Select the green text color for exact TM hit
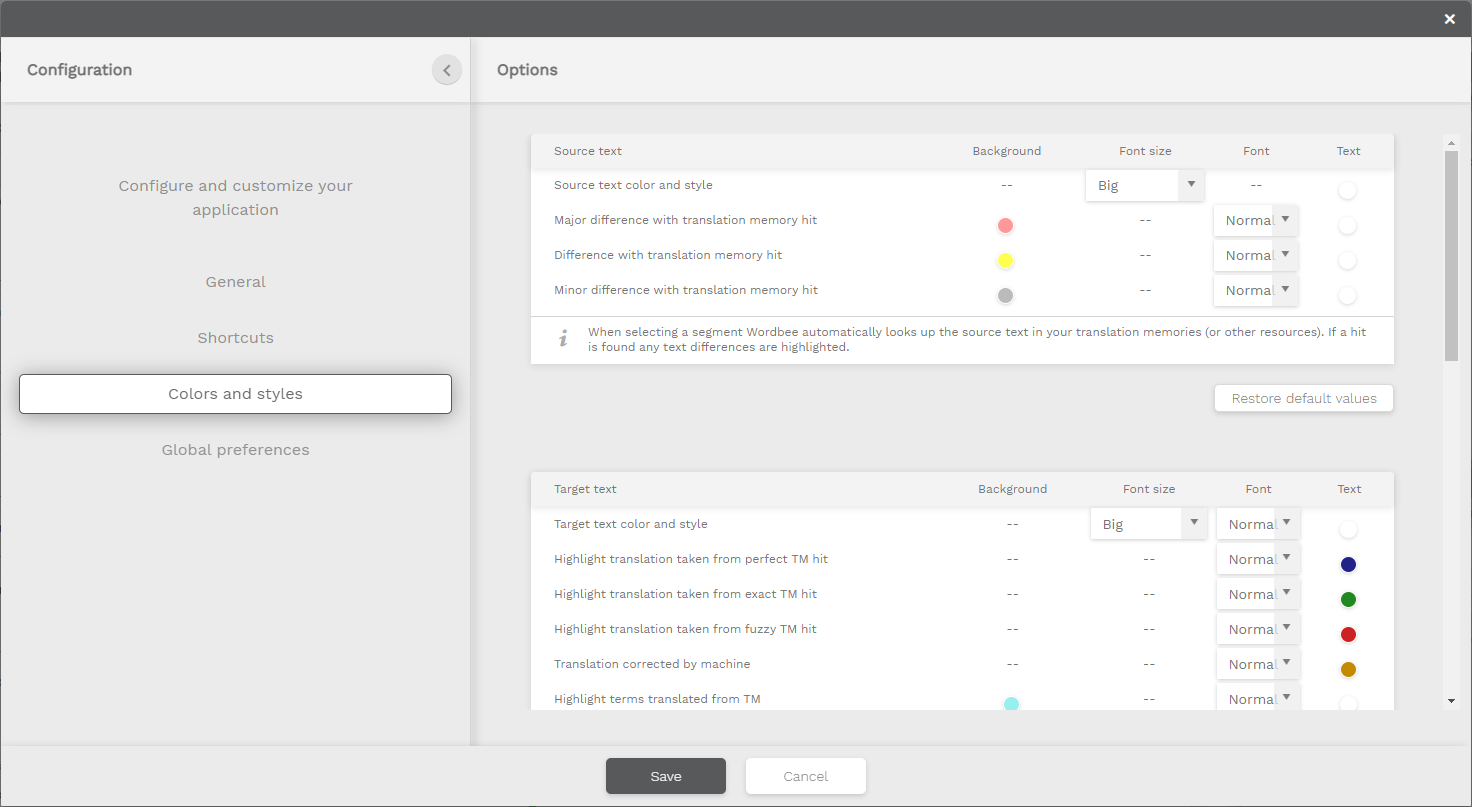 pyautogui.click(x=1347, y=600)
